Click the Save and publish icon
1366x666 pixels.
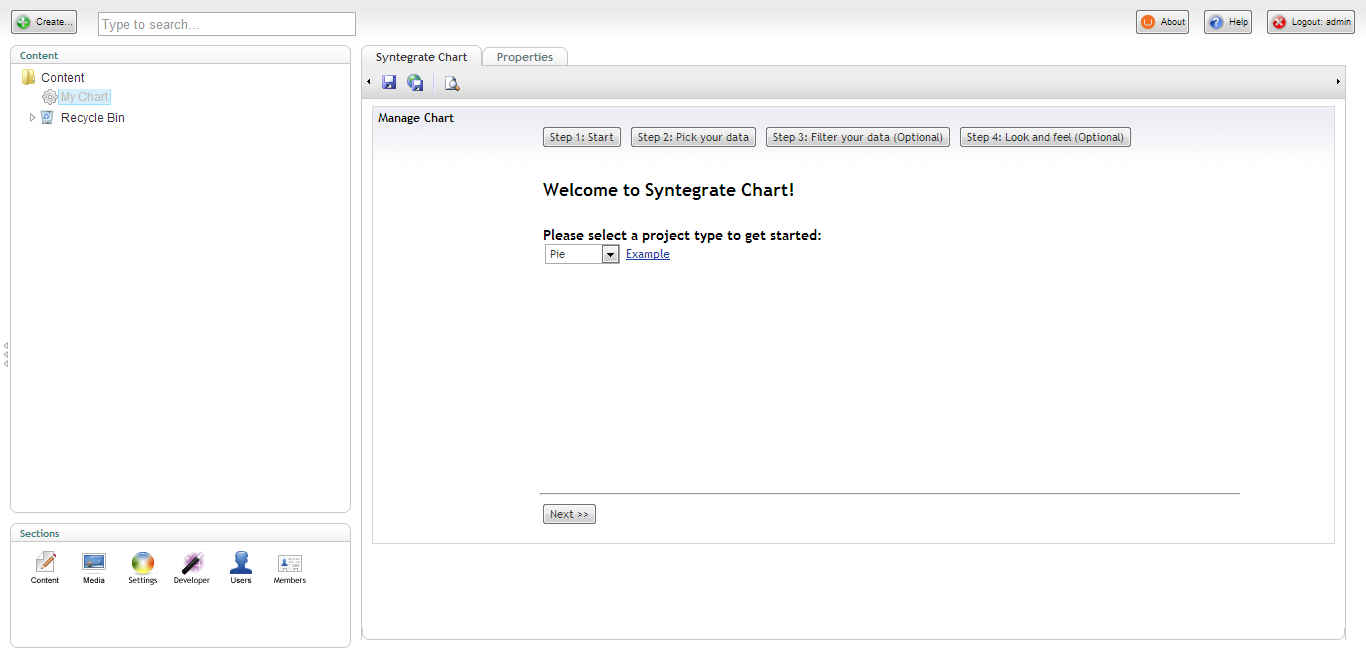click(415, 83)
